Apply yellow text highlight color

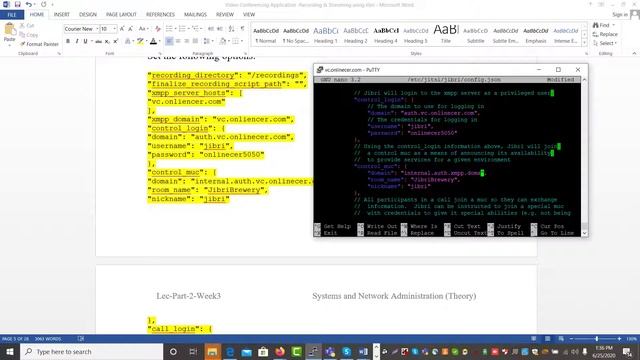coord(140,41)
